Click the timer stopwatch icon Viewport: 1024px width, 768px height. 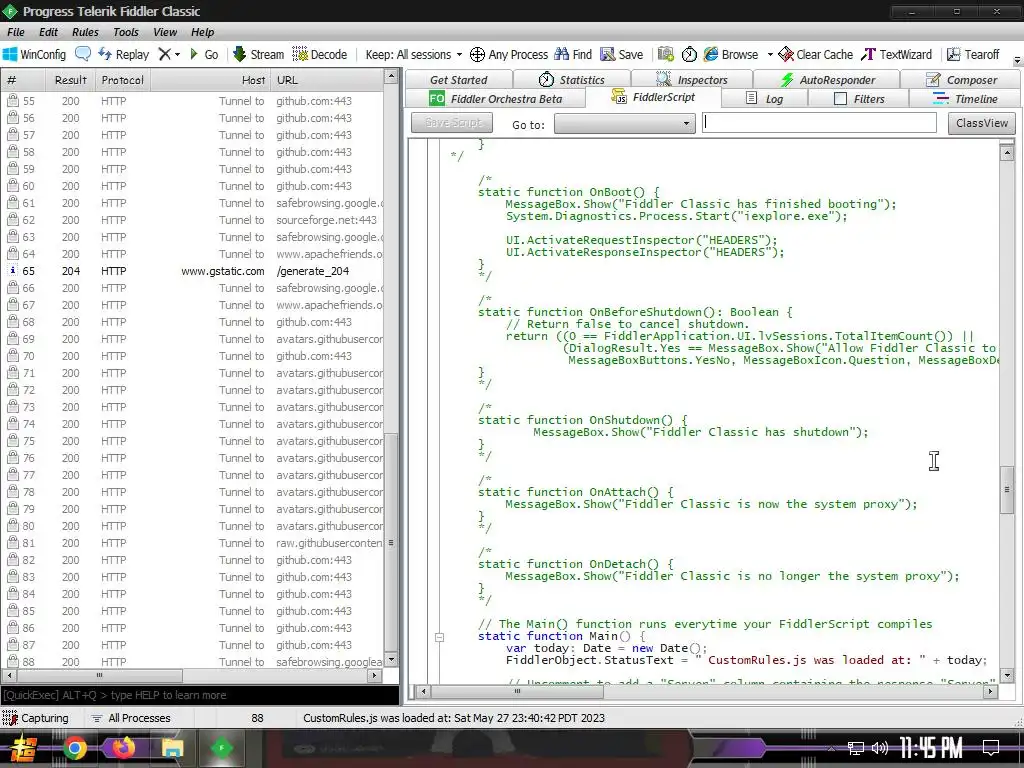689,54
